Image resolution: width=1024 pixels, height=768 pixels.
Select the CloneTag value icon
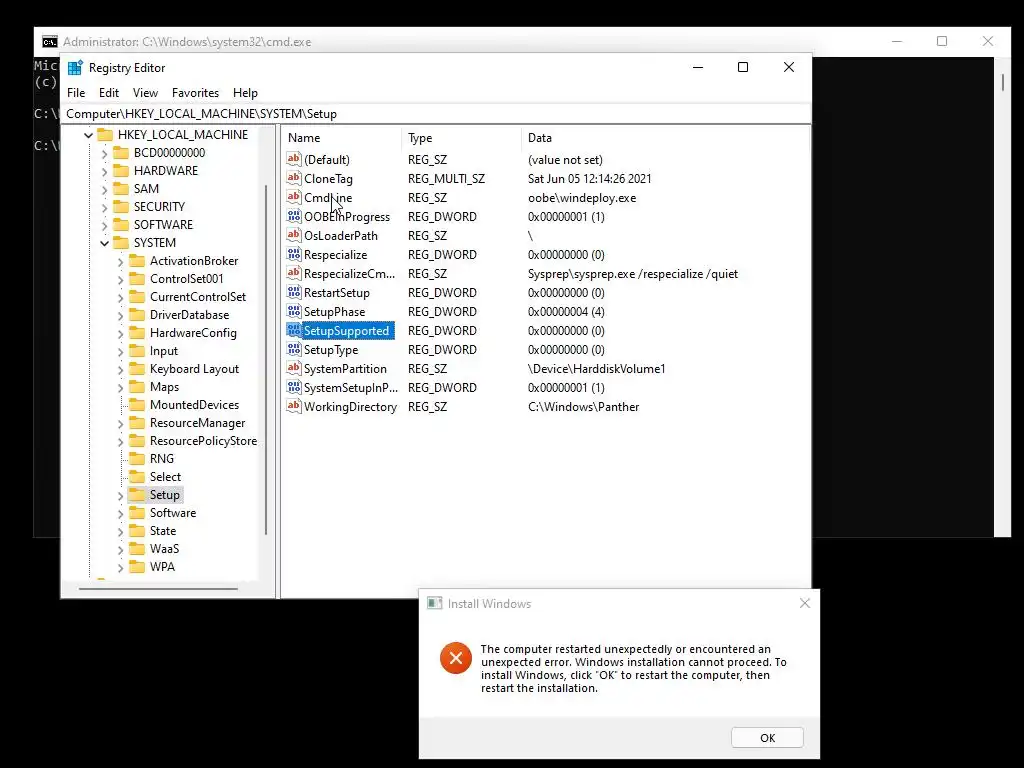coord(294,178)
